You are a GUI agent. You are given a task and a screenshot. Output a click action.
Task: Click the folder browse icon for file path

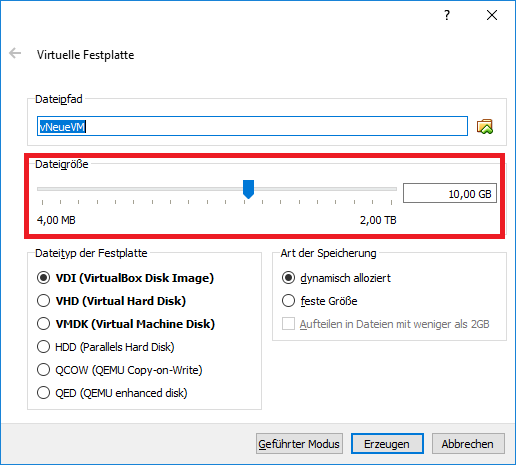485,127
